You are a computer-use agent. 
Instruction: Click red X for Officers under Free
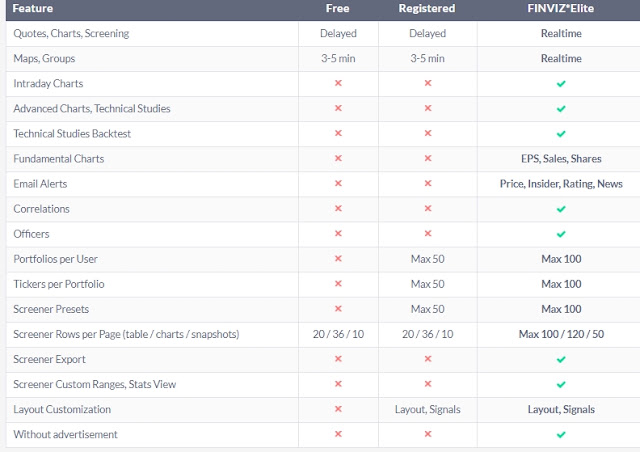tap(338, 234)
